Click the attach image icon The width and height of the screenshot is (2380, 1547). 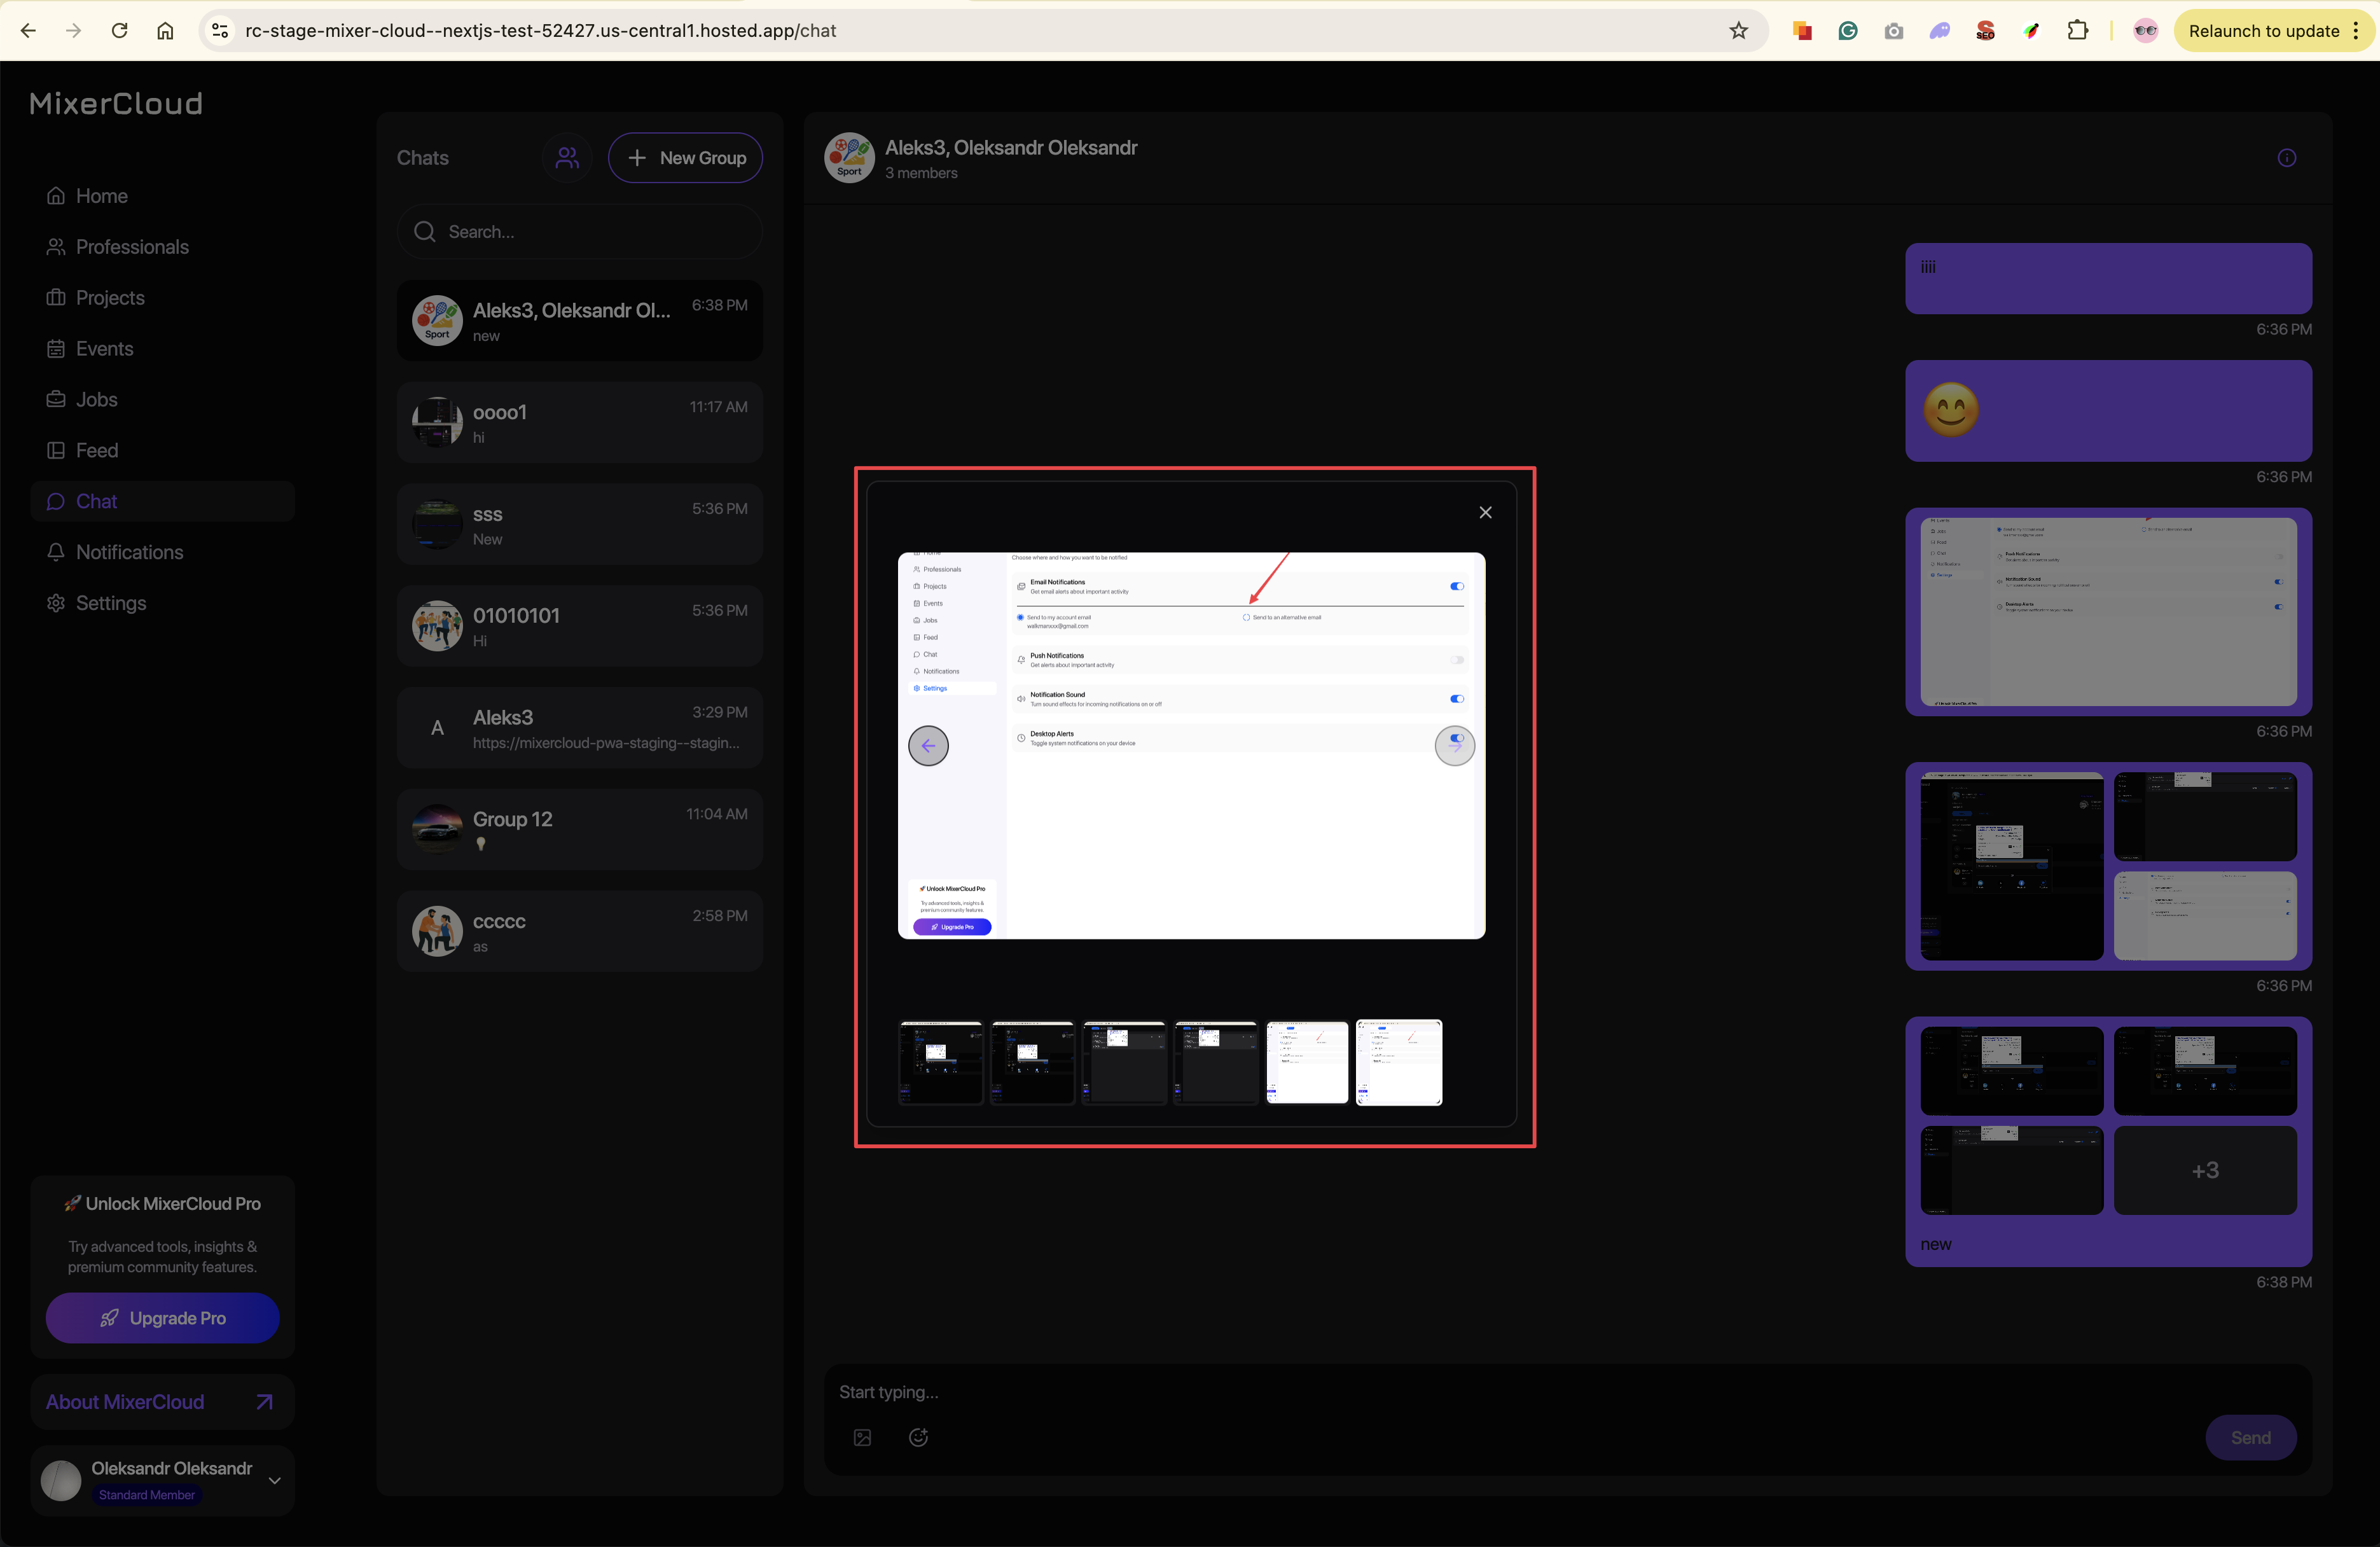(x=862, y=1437)
